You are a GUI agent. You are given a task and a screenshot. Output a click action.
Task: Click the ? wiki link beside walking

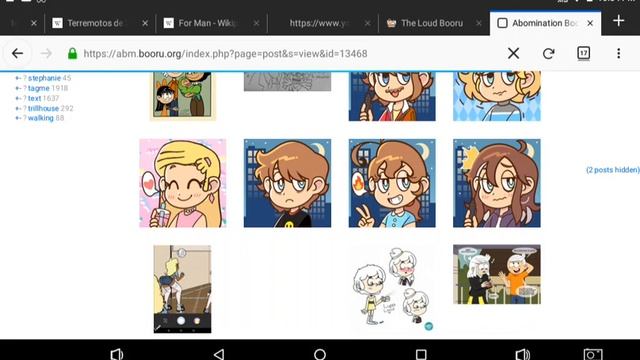click(x=24, y=118)
